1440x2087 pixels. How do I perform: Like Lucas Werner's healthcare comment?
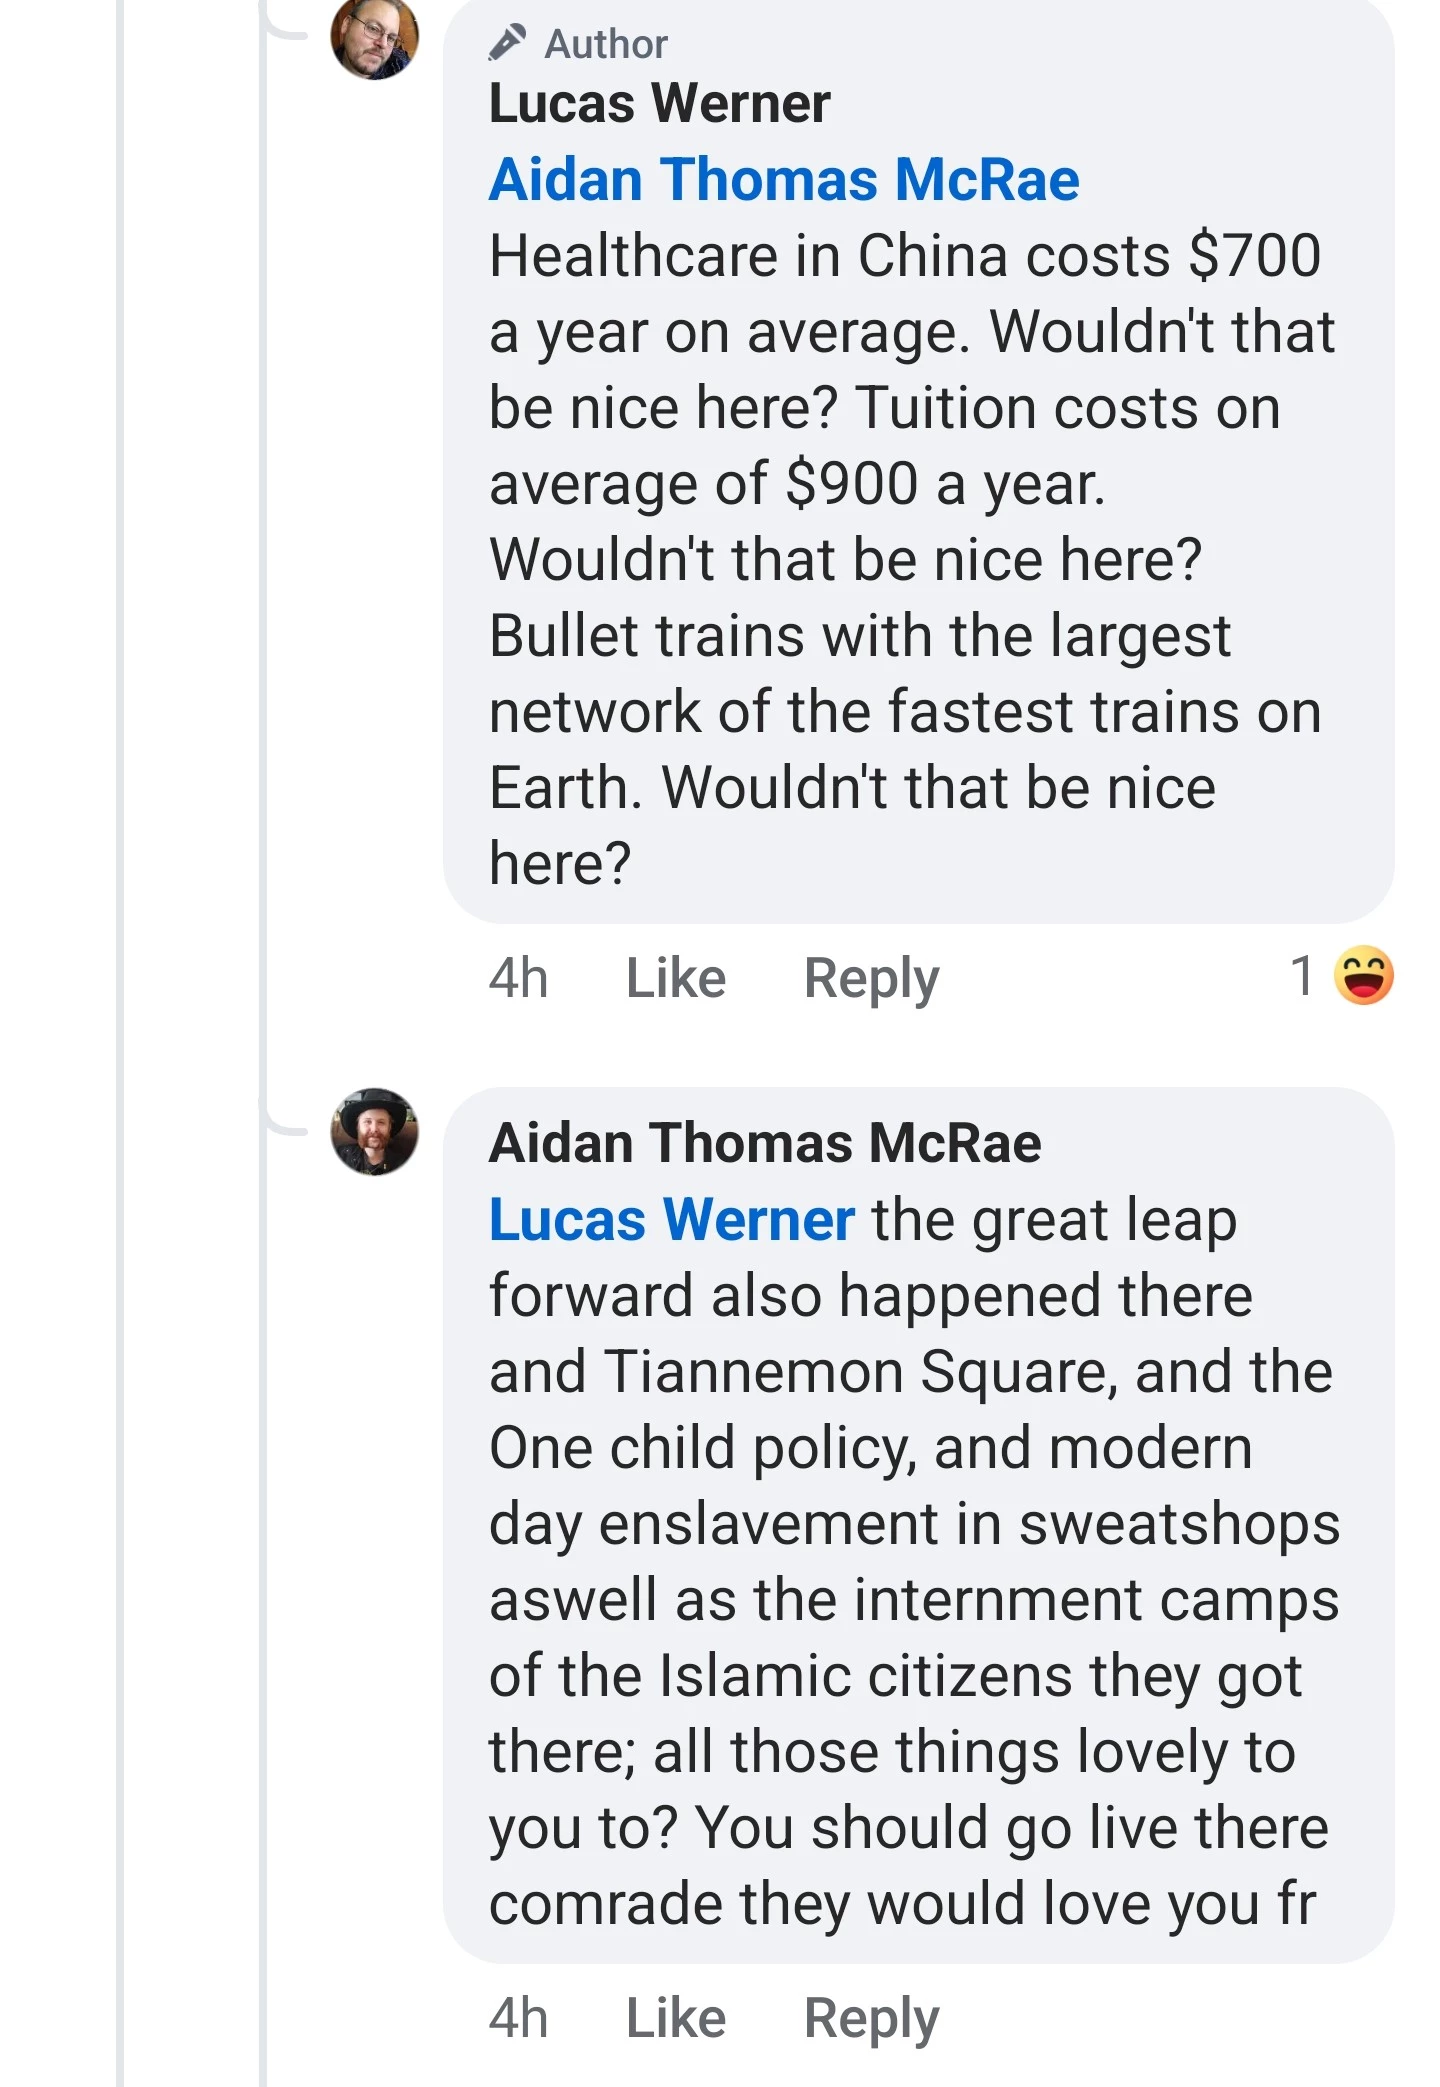[676, 977]
